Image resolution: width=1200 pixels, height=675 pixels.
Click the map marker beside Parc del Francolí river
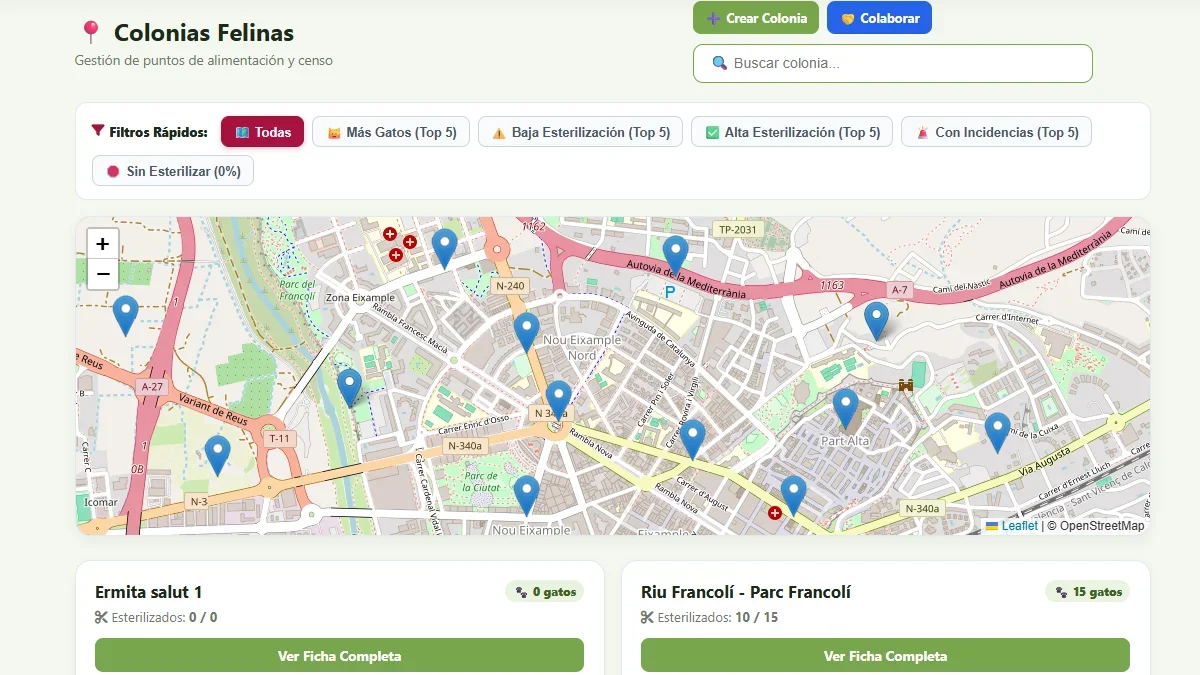[x=349, y=388]
